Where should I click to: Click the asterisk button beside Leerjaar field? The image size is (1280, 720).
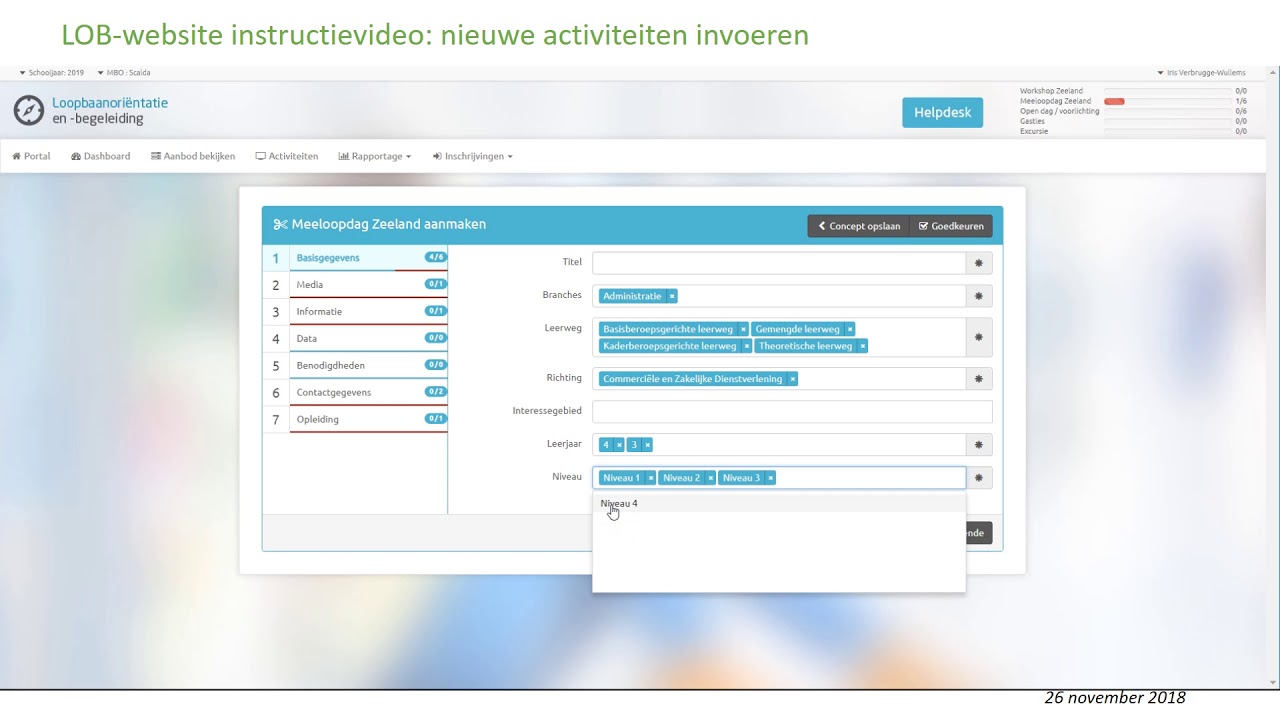(979, 445)
